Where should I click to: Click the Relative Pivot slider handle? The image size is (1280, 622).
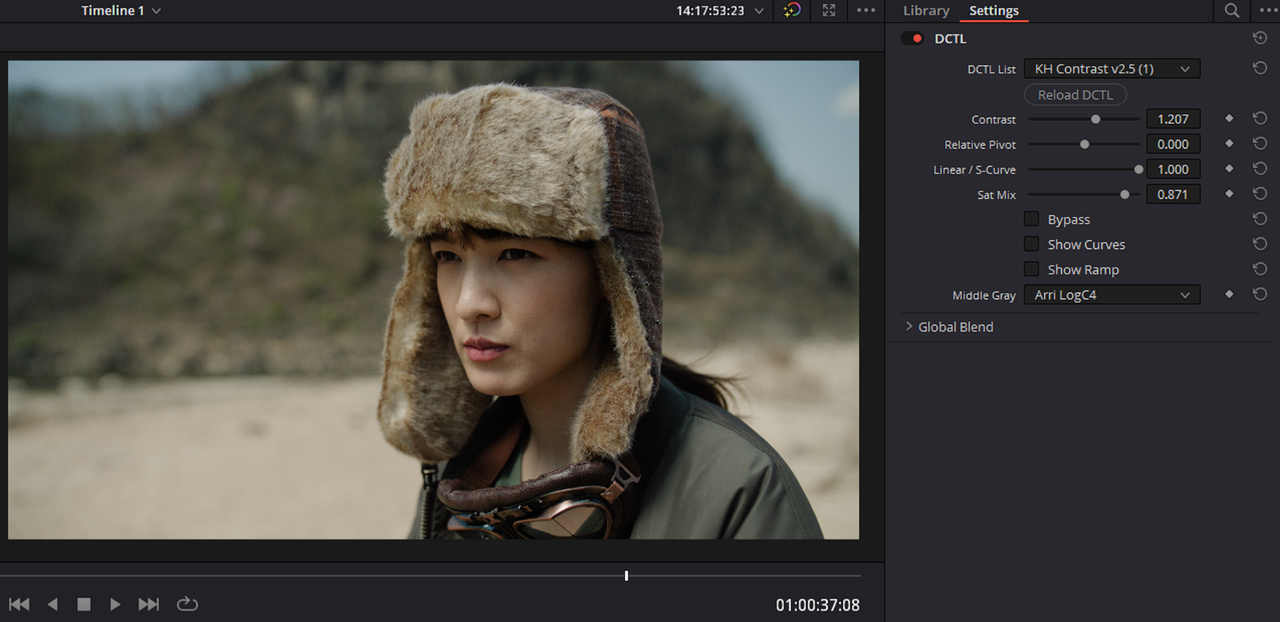(1084, 144)
